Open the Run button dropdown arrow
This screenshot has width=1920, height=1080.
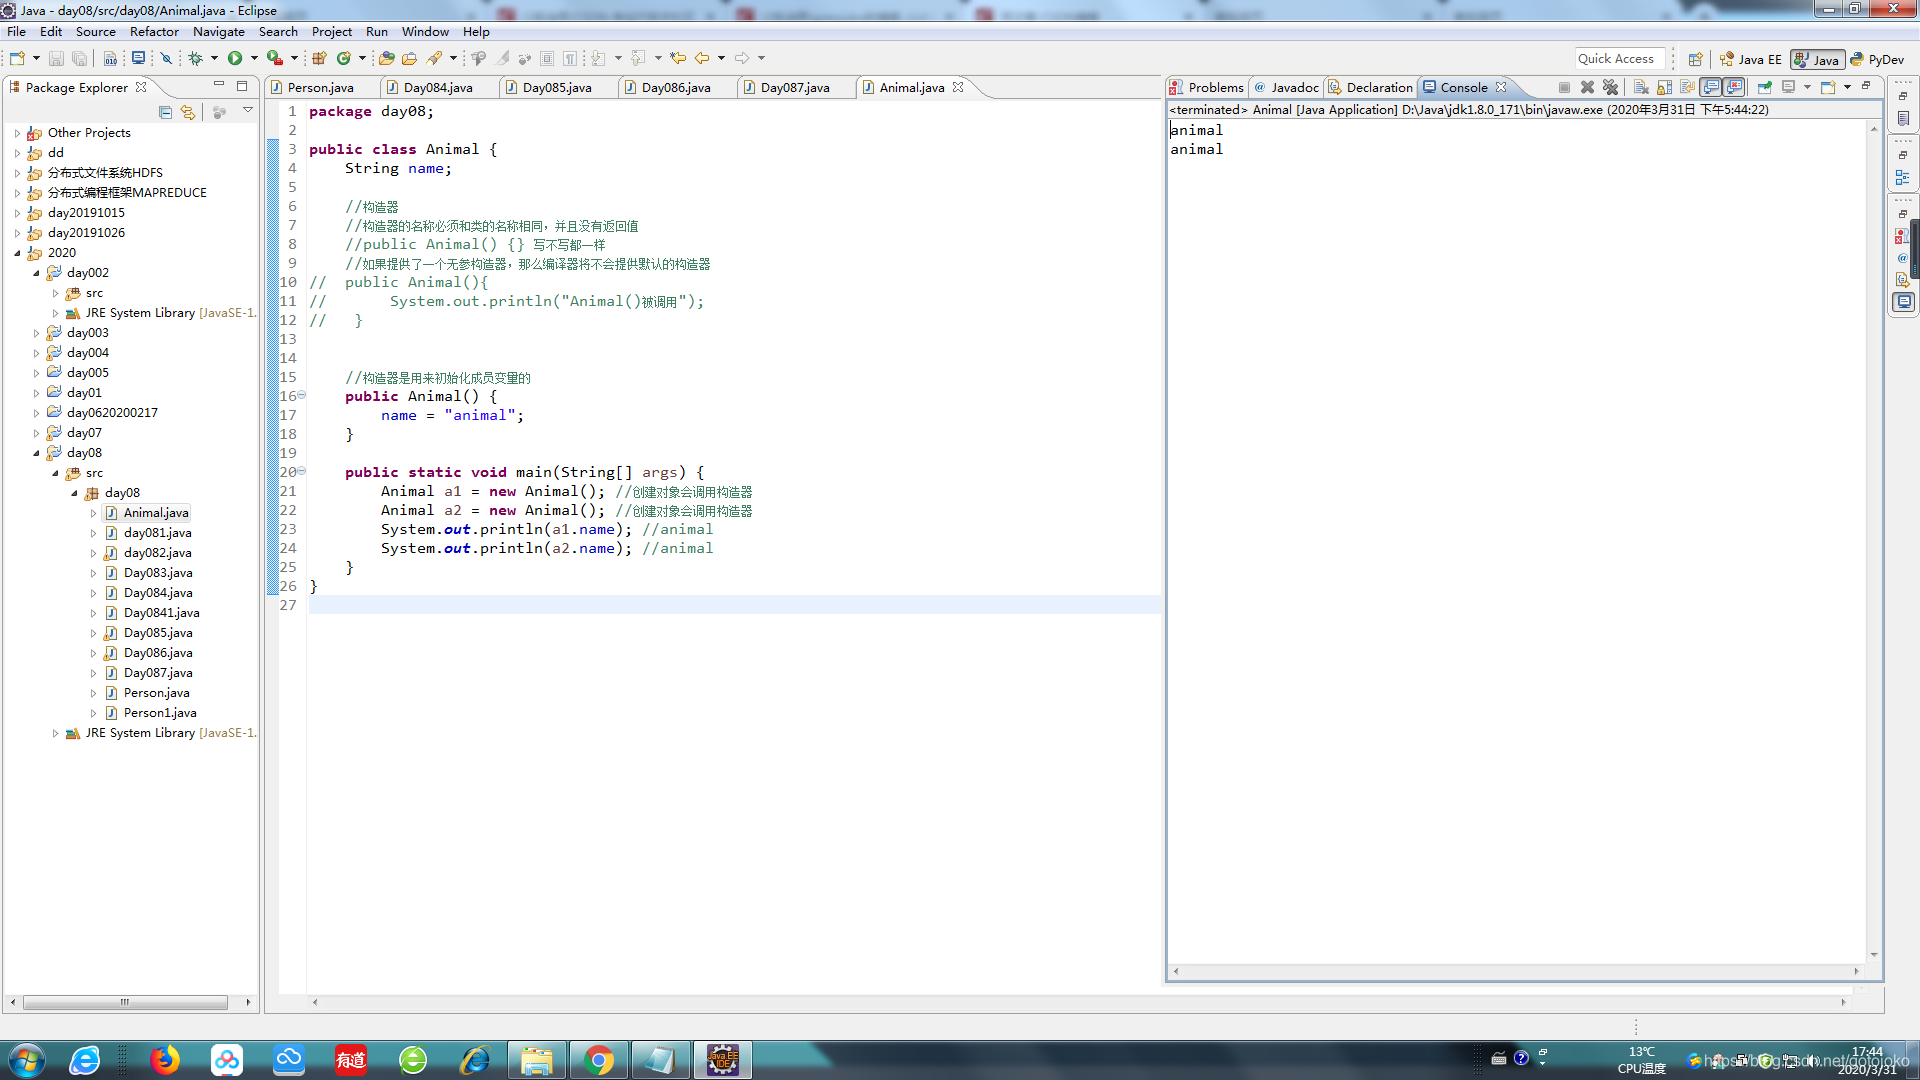coord(254,59)
